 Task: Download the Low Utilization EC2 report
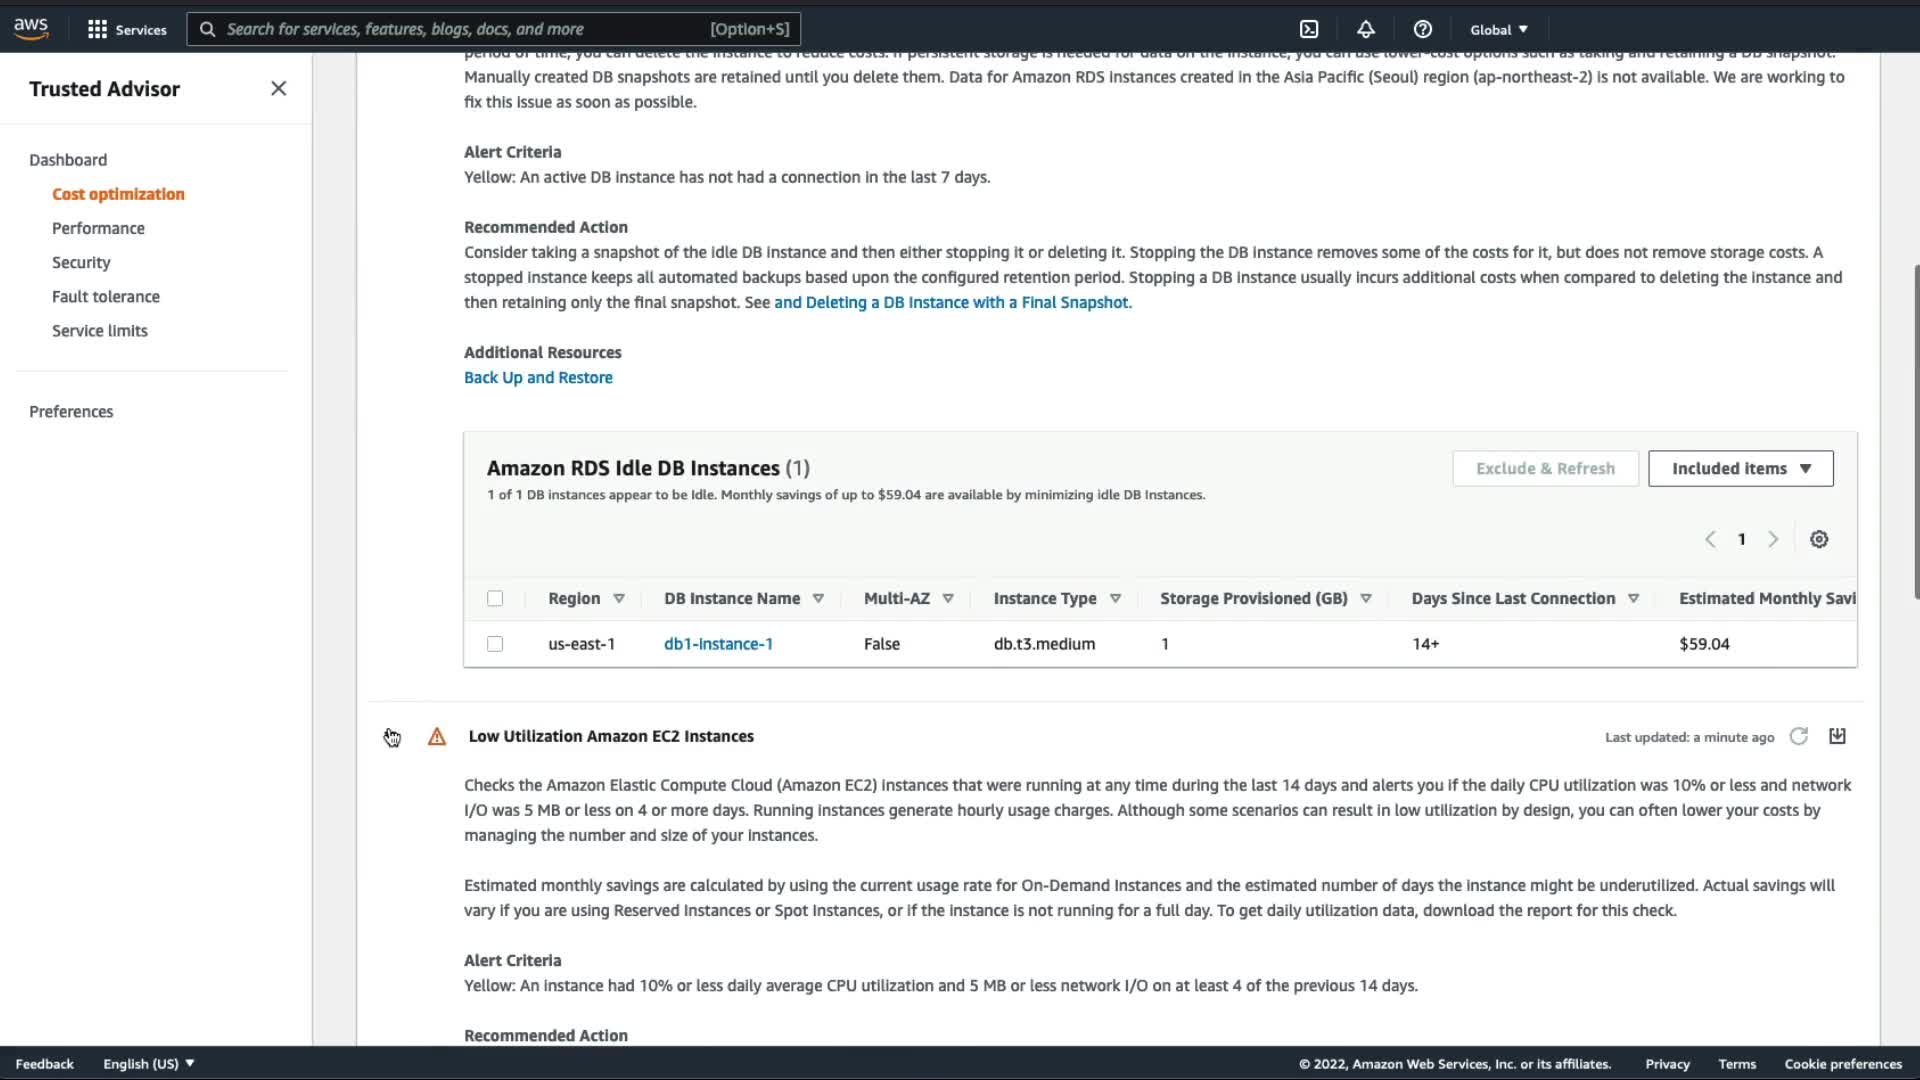pyautogui.click(x=1837, y=737)
